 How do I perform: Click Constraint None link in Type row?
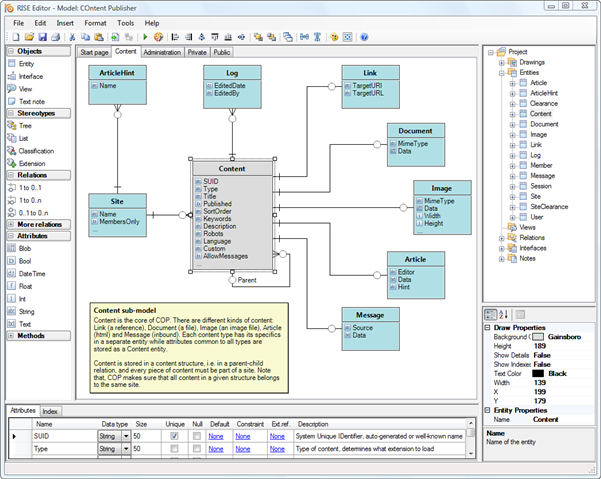pyautogui.click(x=243, y=449)
